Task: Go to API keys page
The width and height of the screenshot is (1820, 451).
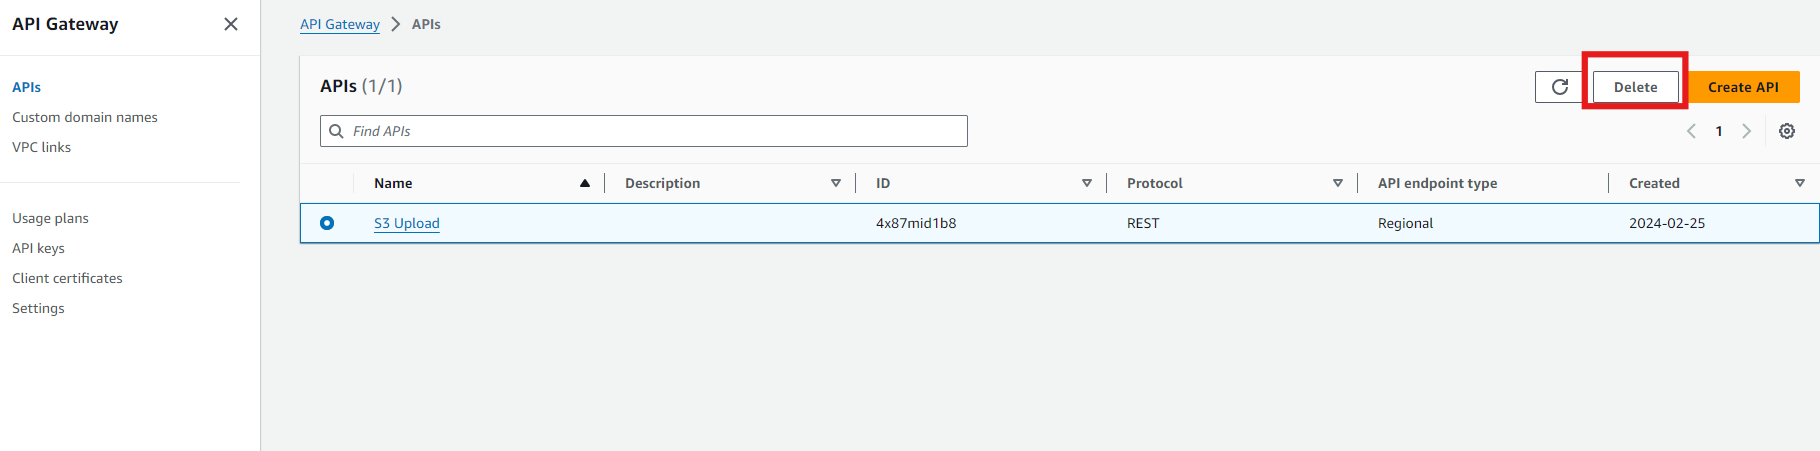Action: click(38, 248)
